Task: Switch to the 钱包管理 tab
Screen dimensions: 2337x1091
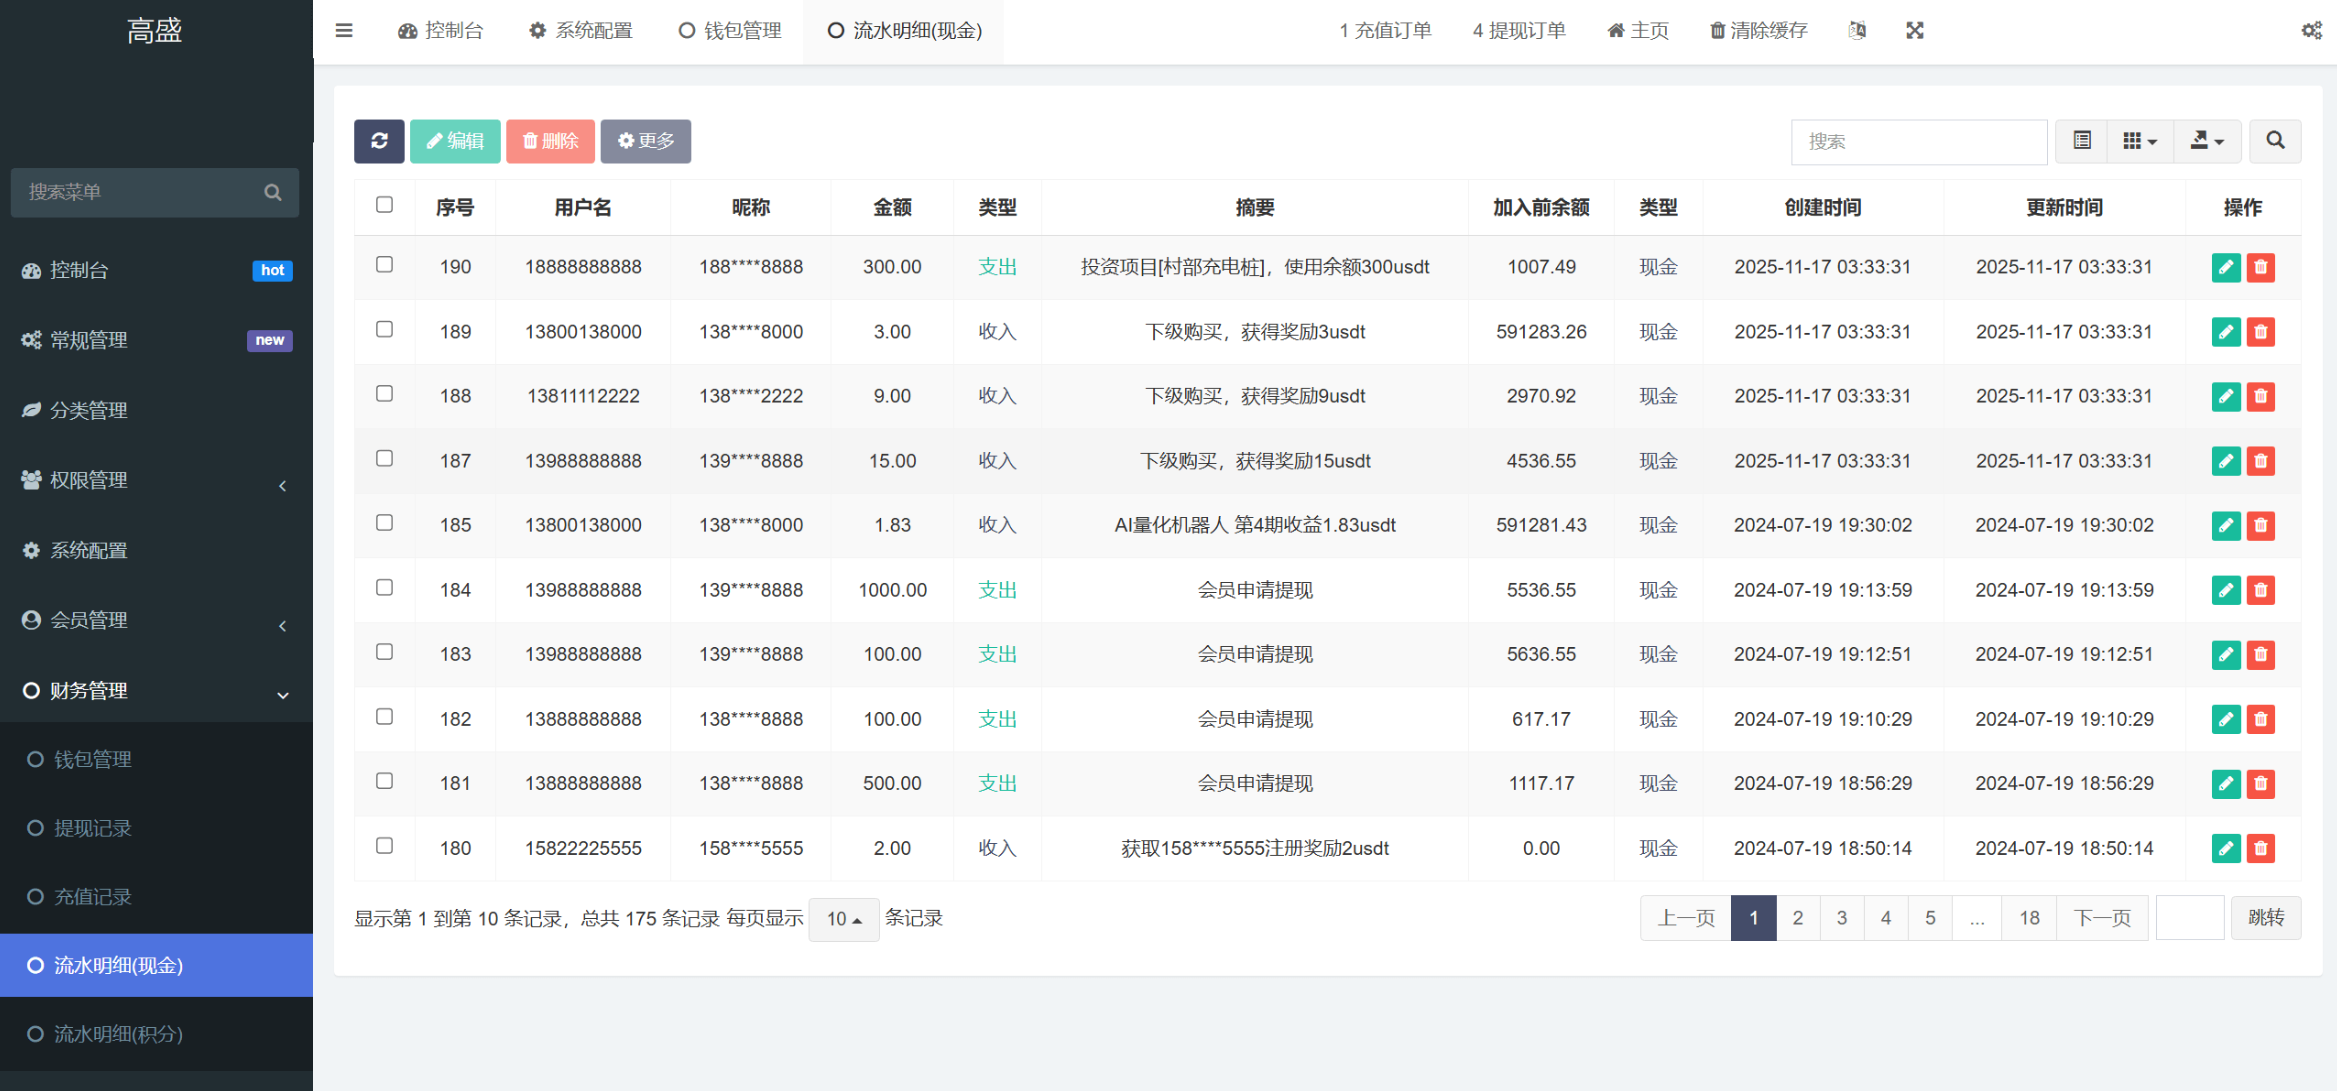Action: coord(729,30)
